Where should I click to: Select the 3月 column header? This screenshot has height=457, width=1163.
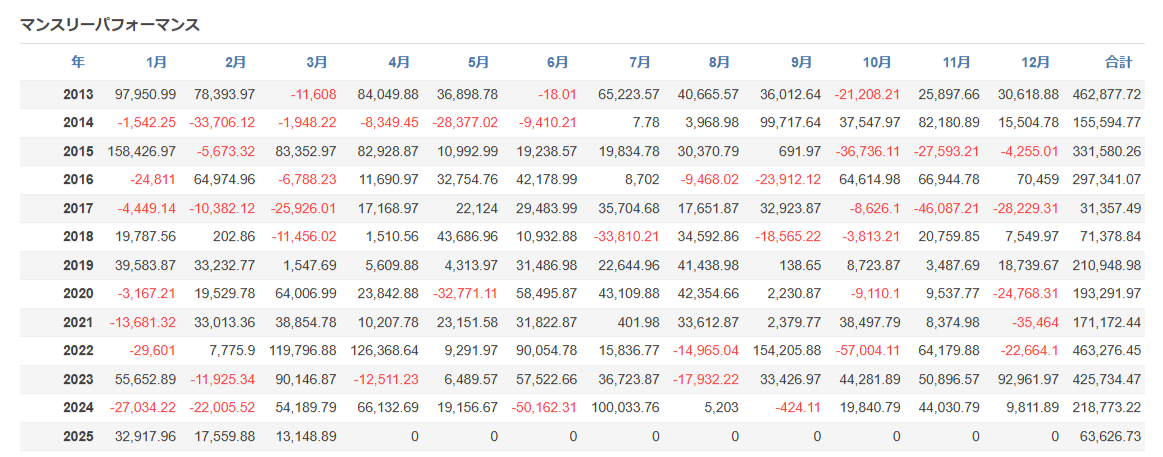316,62
